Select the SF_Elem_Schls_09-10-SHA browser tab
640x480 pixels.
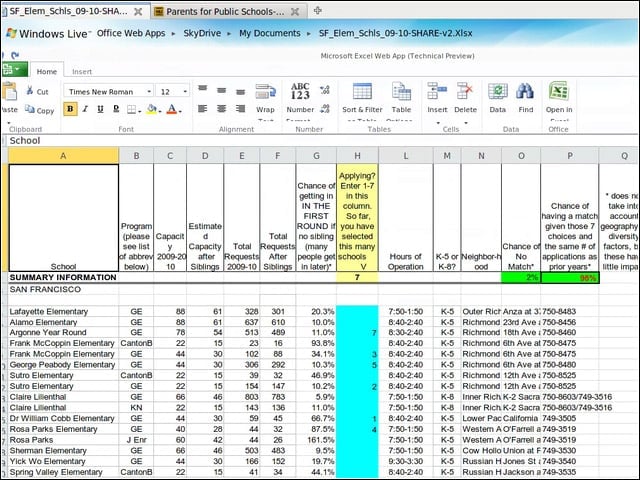pos(68,11)
